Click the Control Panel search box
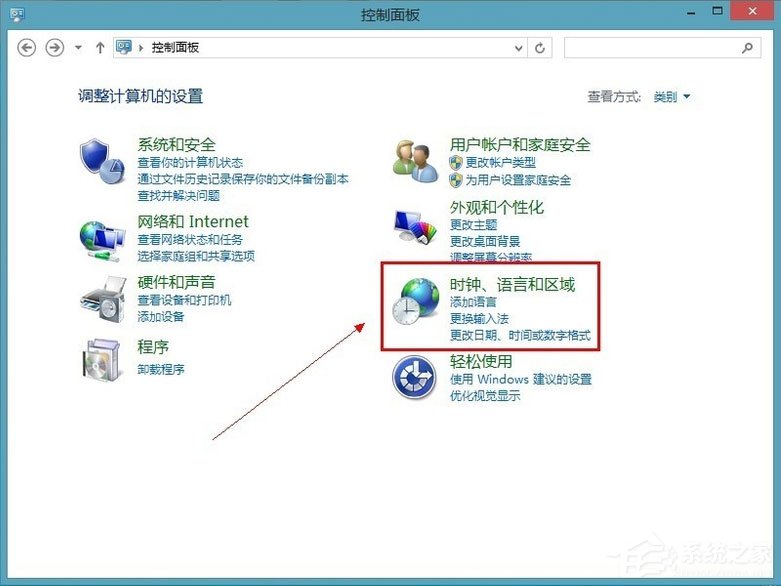 tap(650, 47)
